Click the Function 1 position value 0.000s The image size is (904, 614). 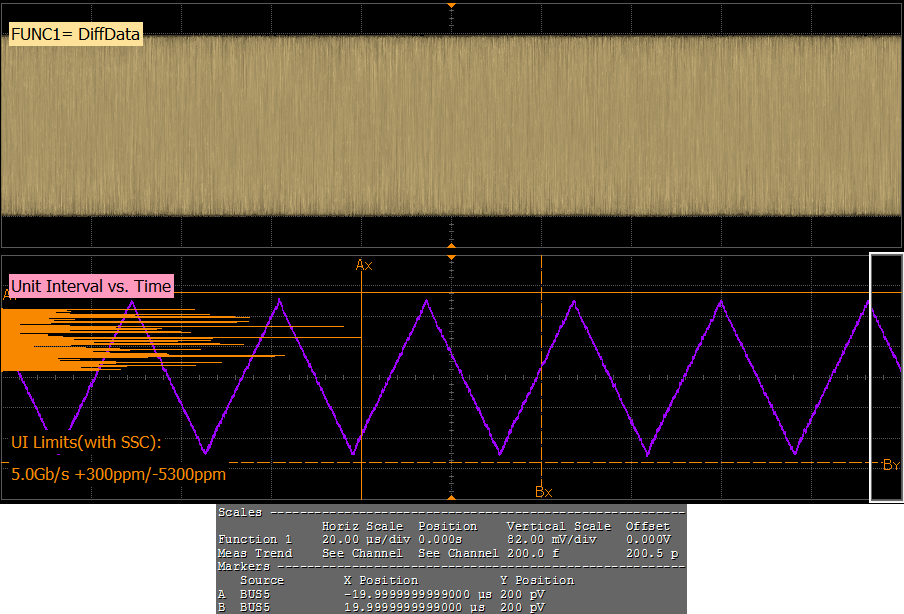(x=444, y=539)
